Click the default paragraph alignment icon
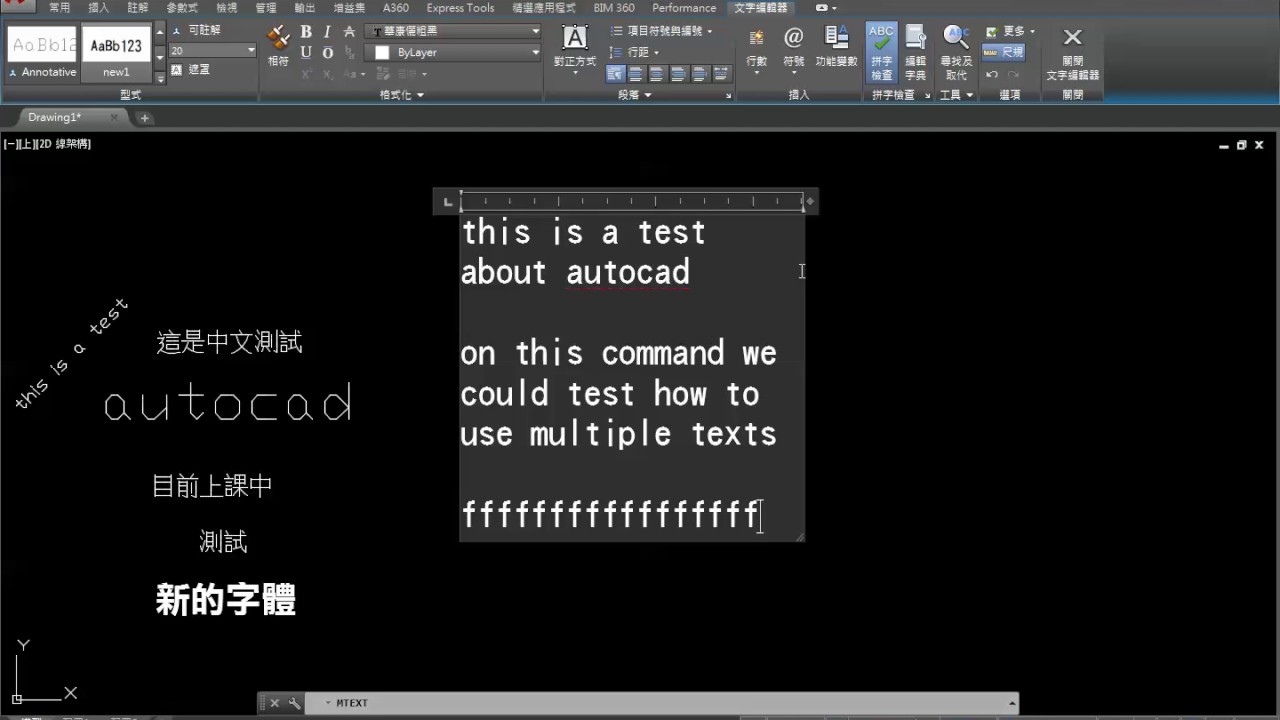 point(614,74)
